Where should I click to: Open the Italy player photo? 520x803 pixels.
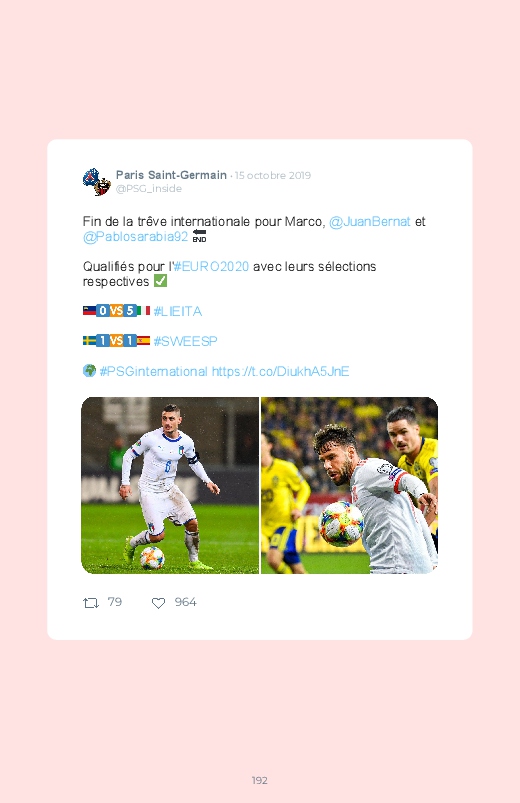[x=170, y=485]
